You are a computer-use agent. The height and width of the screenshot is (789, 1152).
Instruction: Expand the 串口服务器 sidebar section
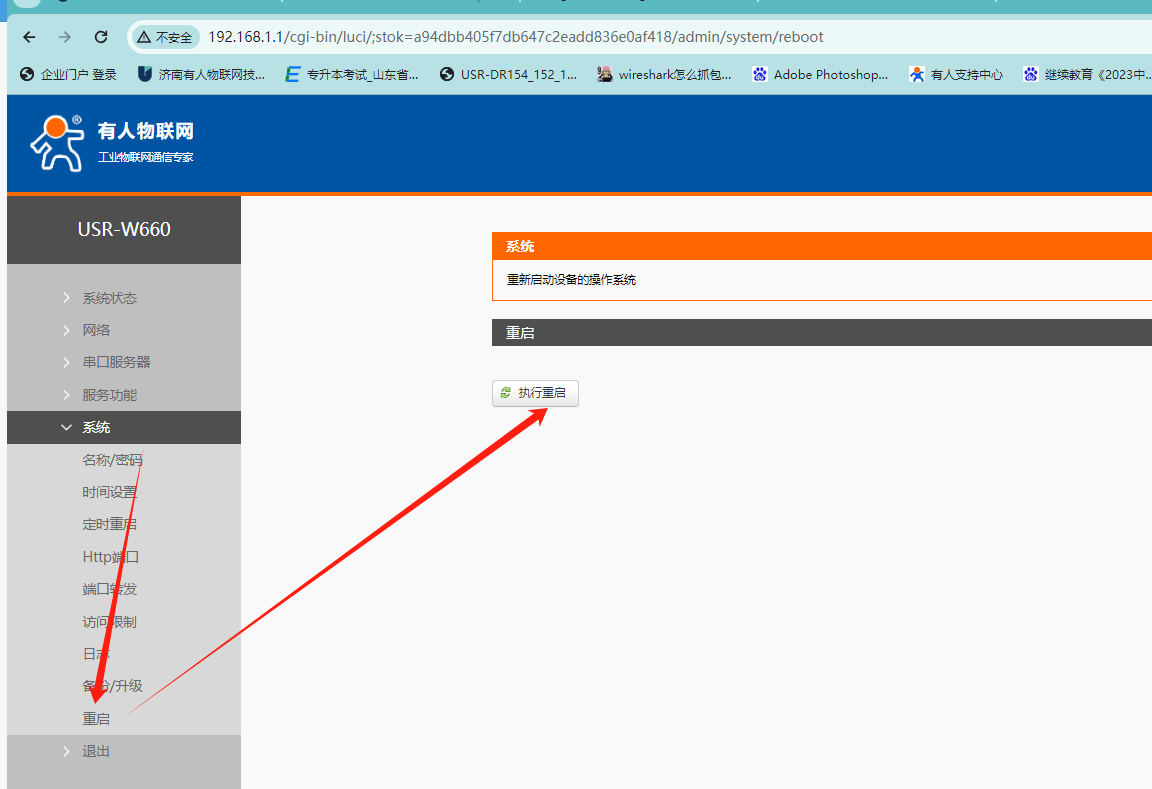(116, 362)
